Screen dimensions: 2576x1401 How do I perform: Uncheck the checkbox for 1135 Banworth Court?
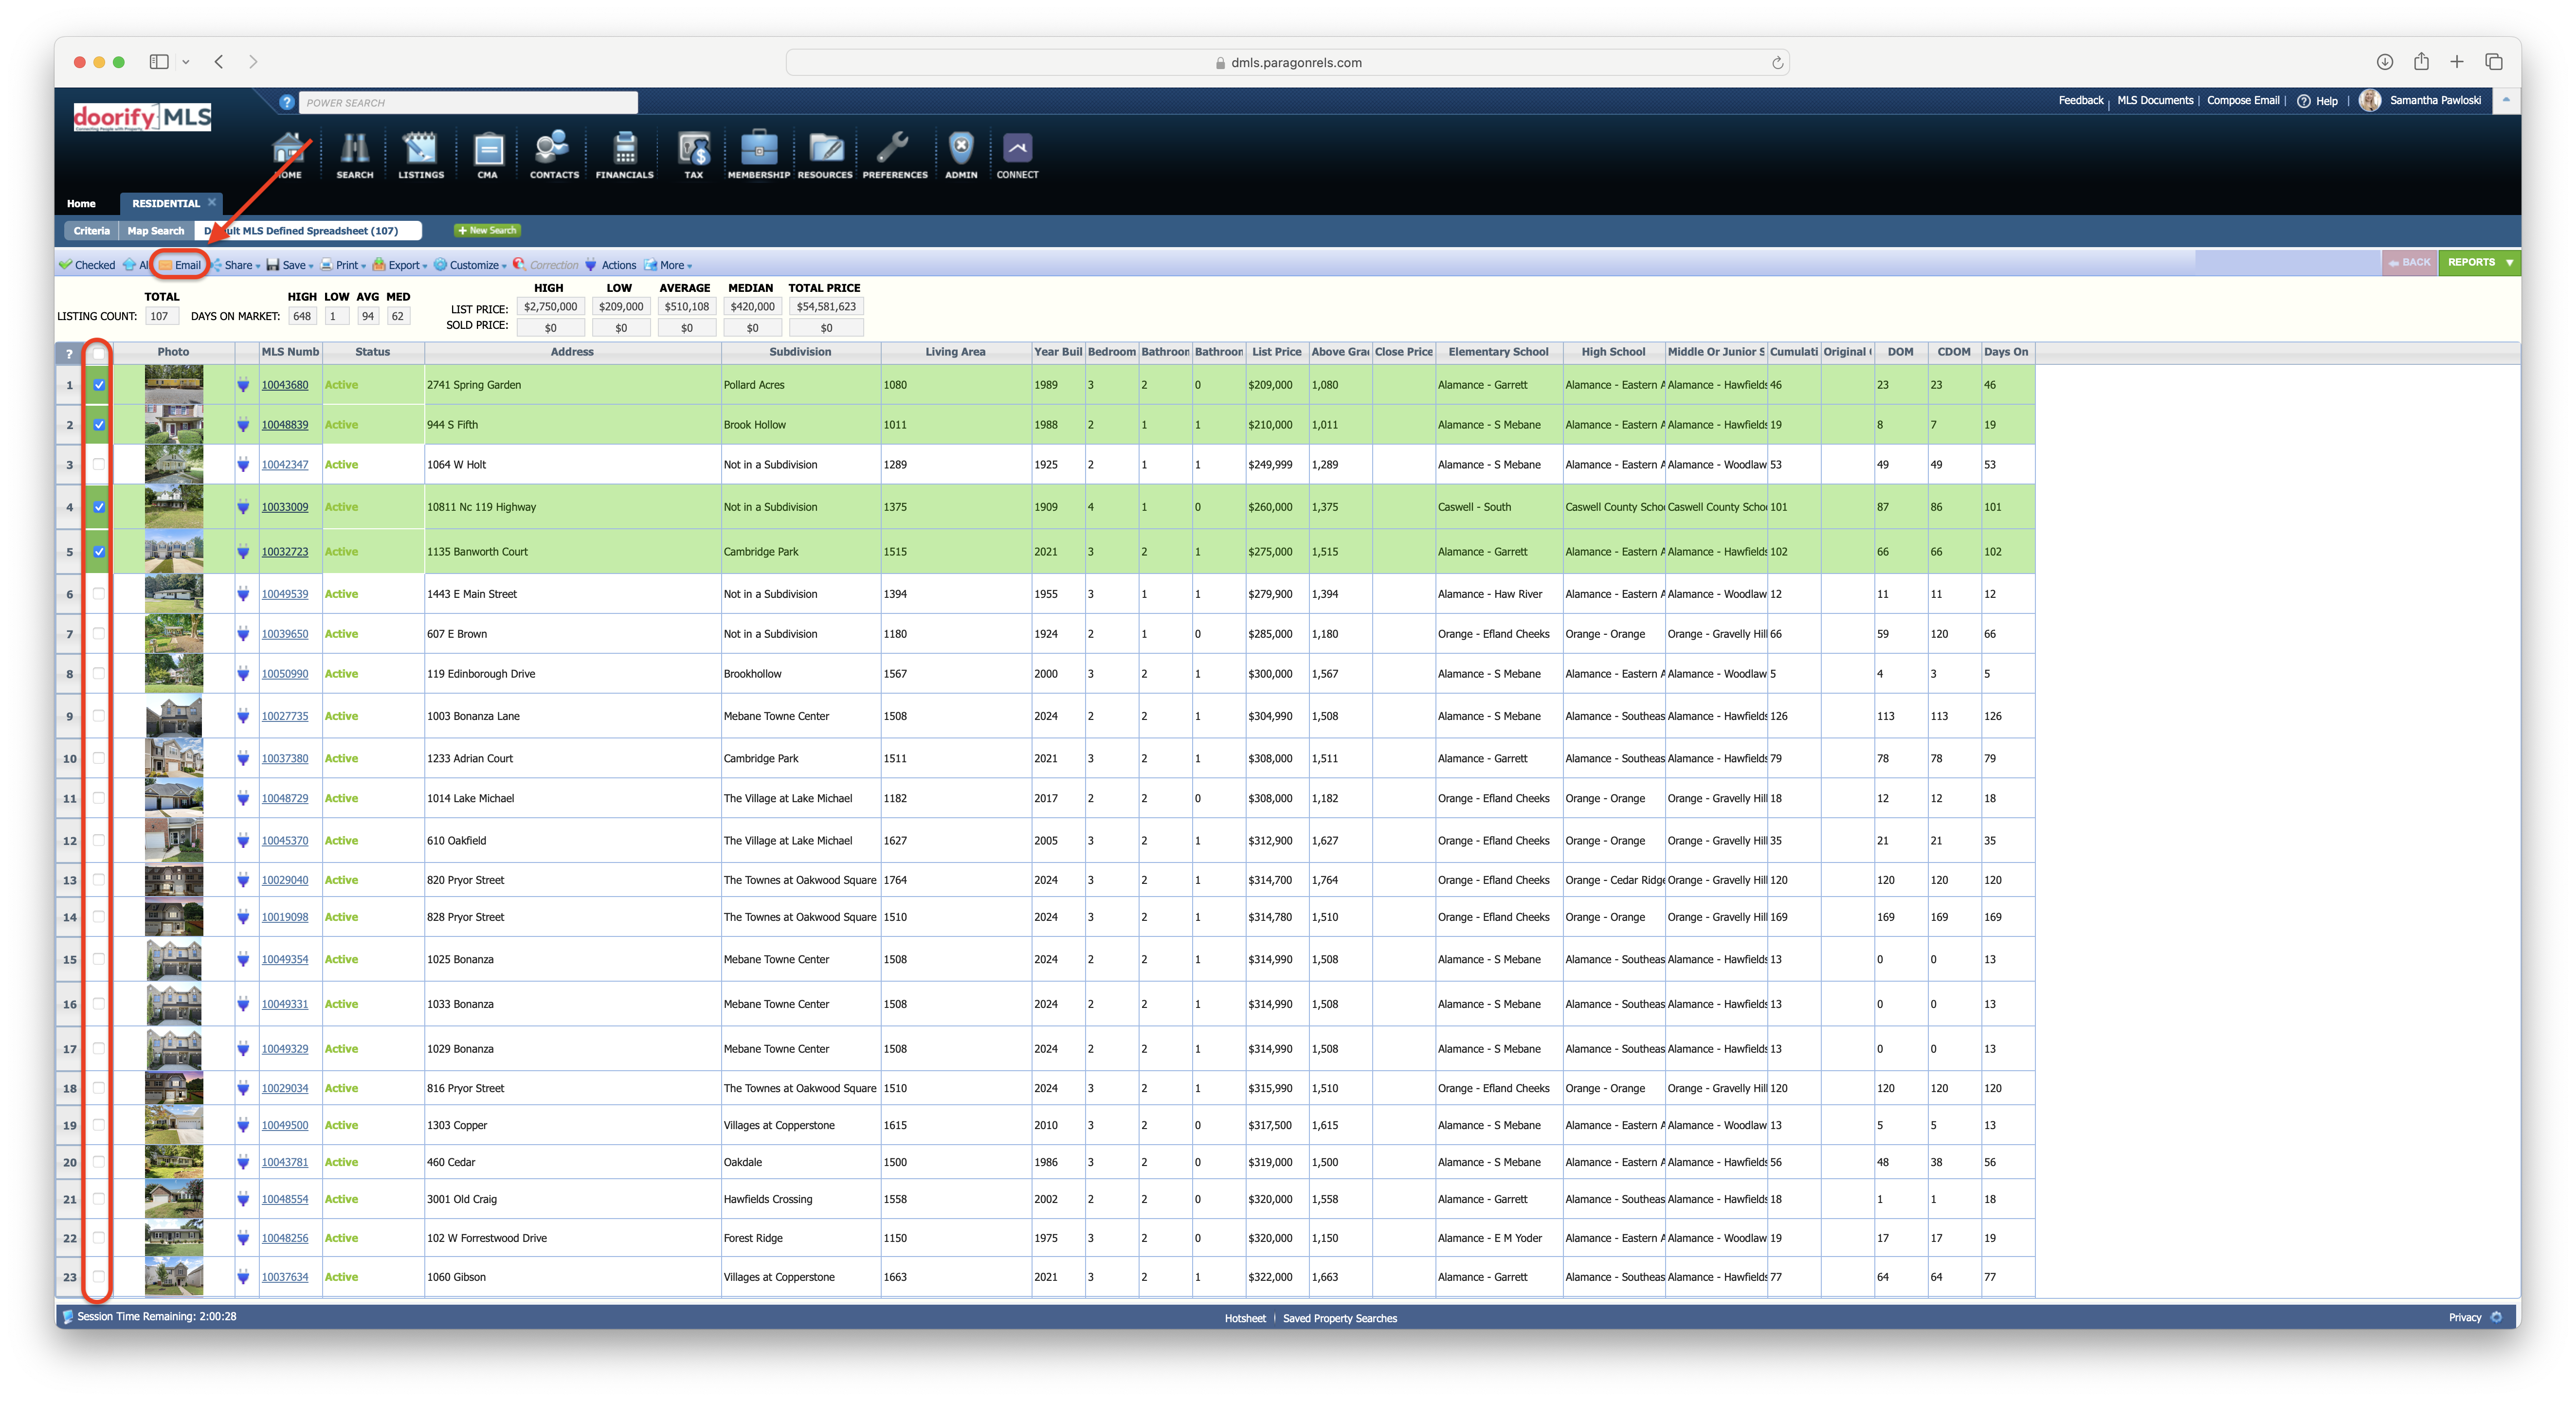point(99,552)
